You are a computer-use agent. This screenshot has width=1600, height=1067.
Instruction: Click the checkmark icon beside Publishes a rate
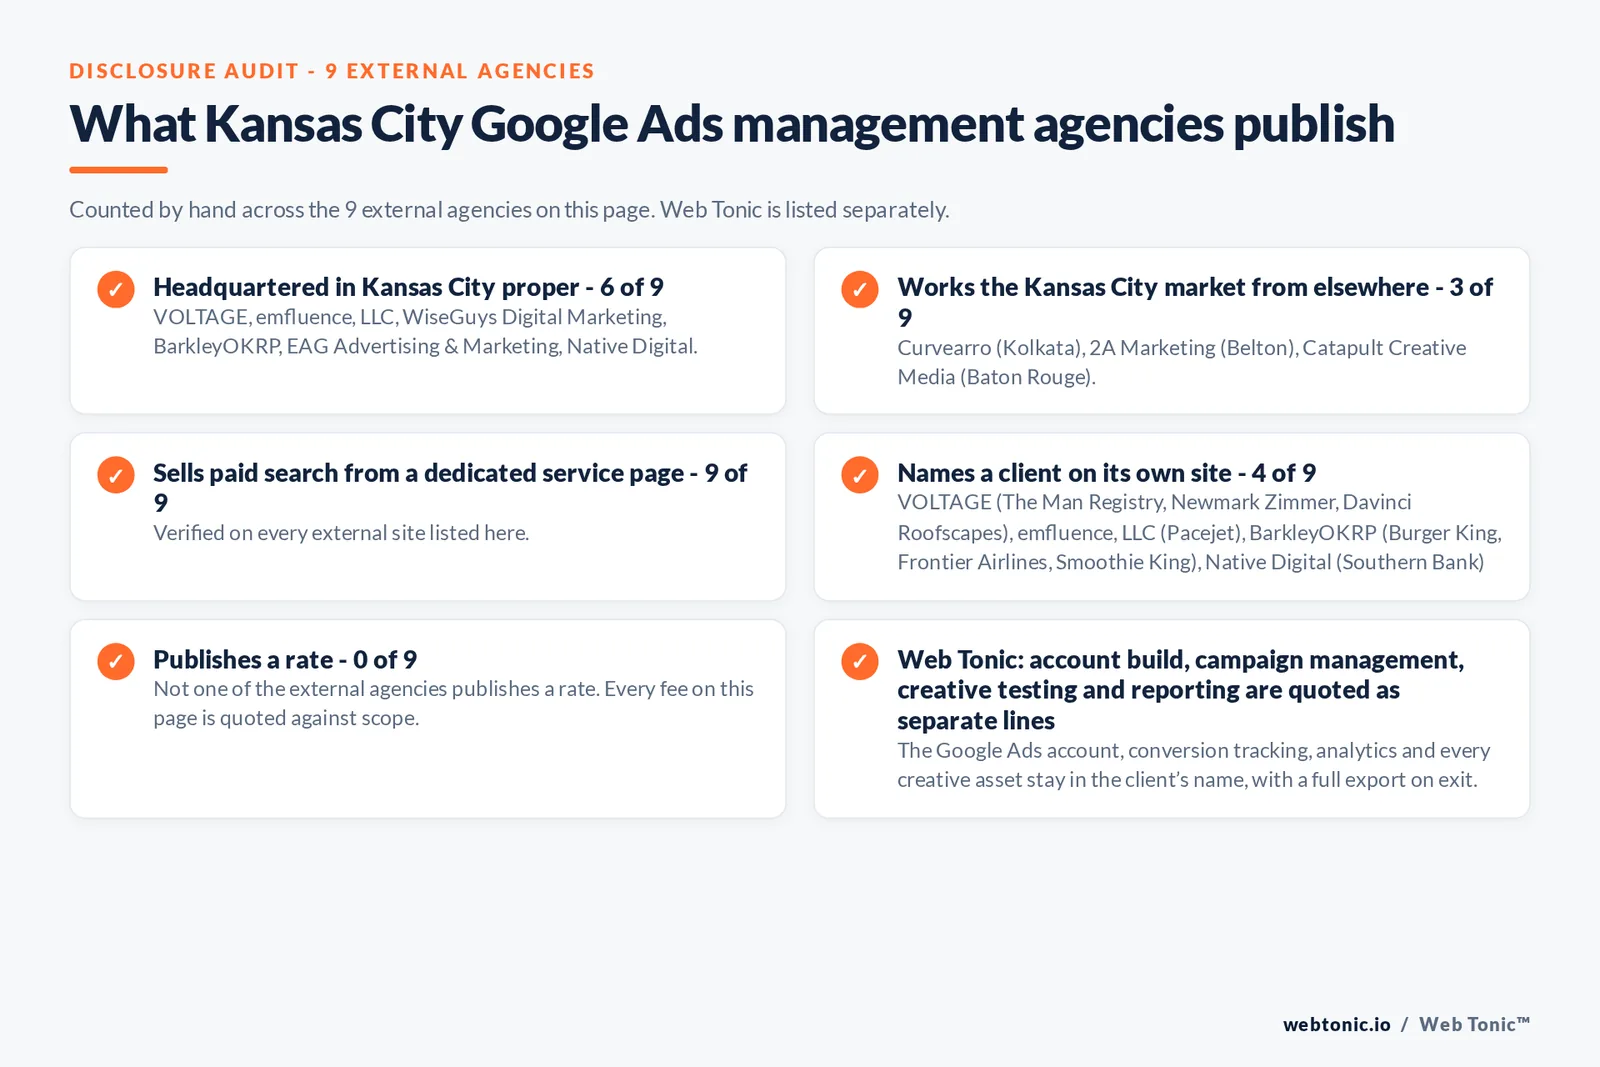[x=116, y=661]
